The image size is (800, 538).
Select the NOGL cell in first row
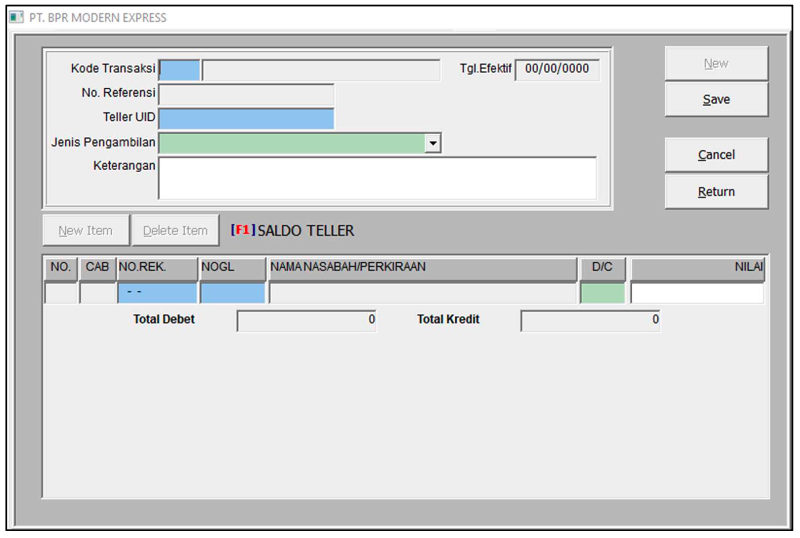(232, 293)
